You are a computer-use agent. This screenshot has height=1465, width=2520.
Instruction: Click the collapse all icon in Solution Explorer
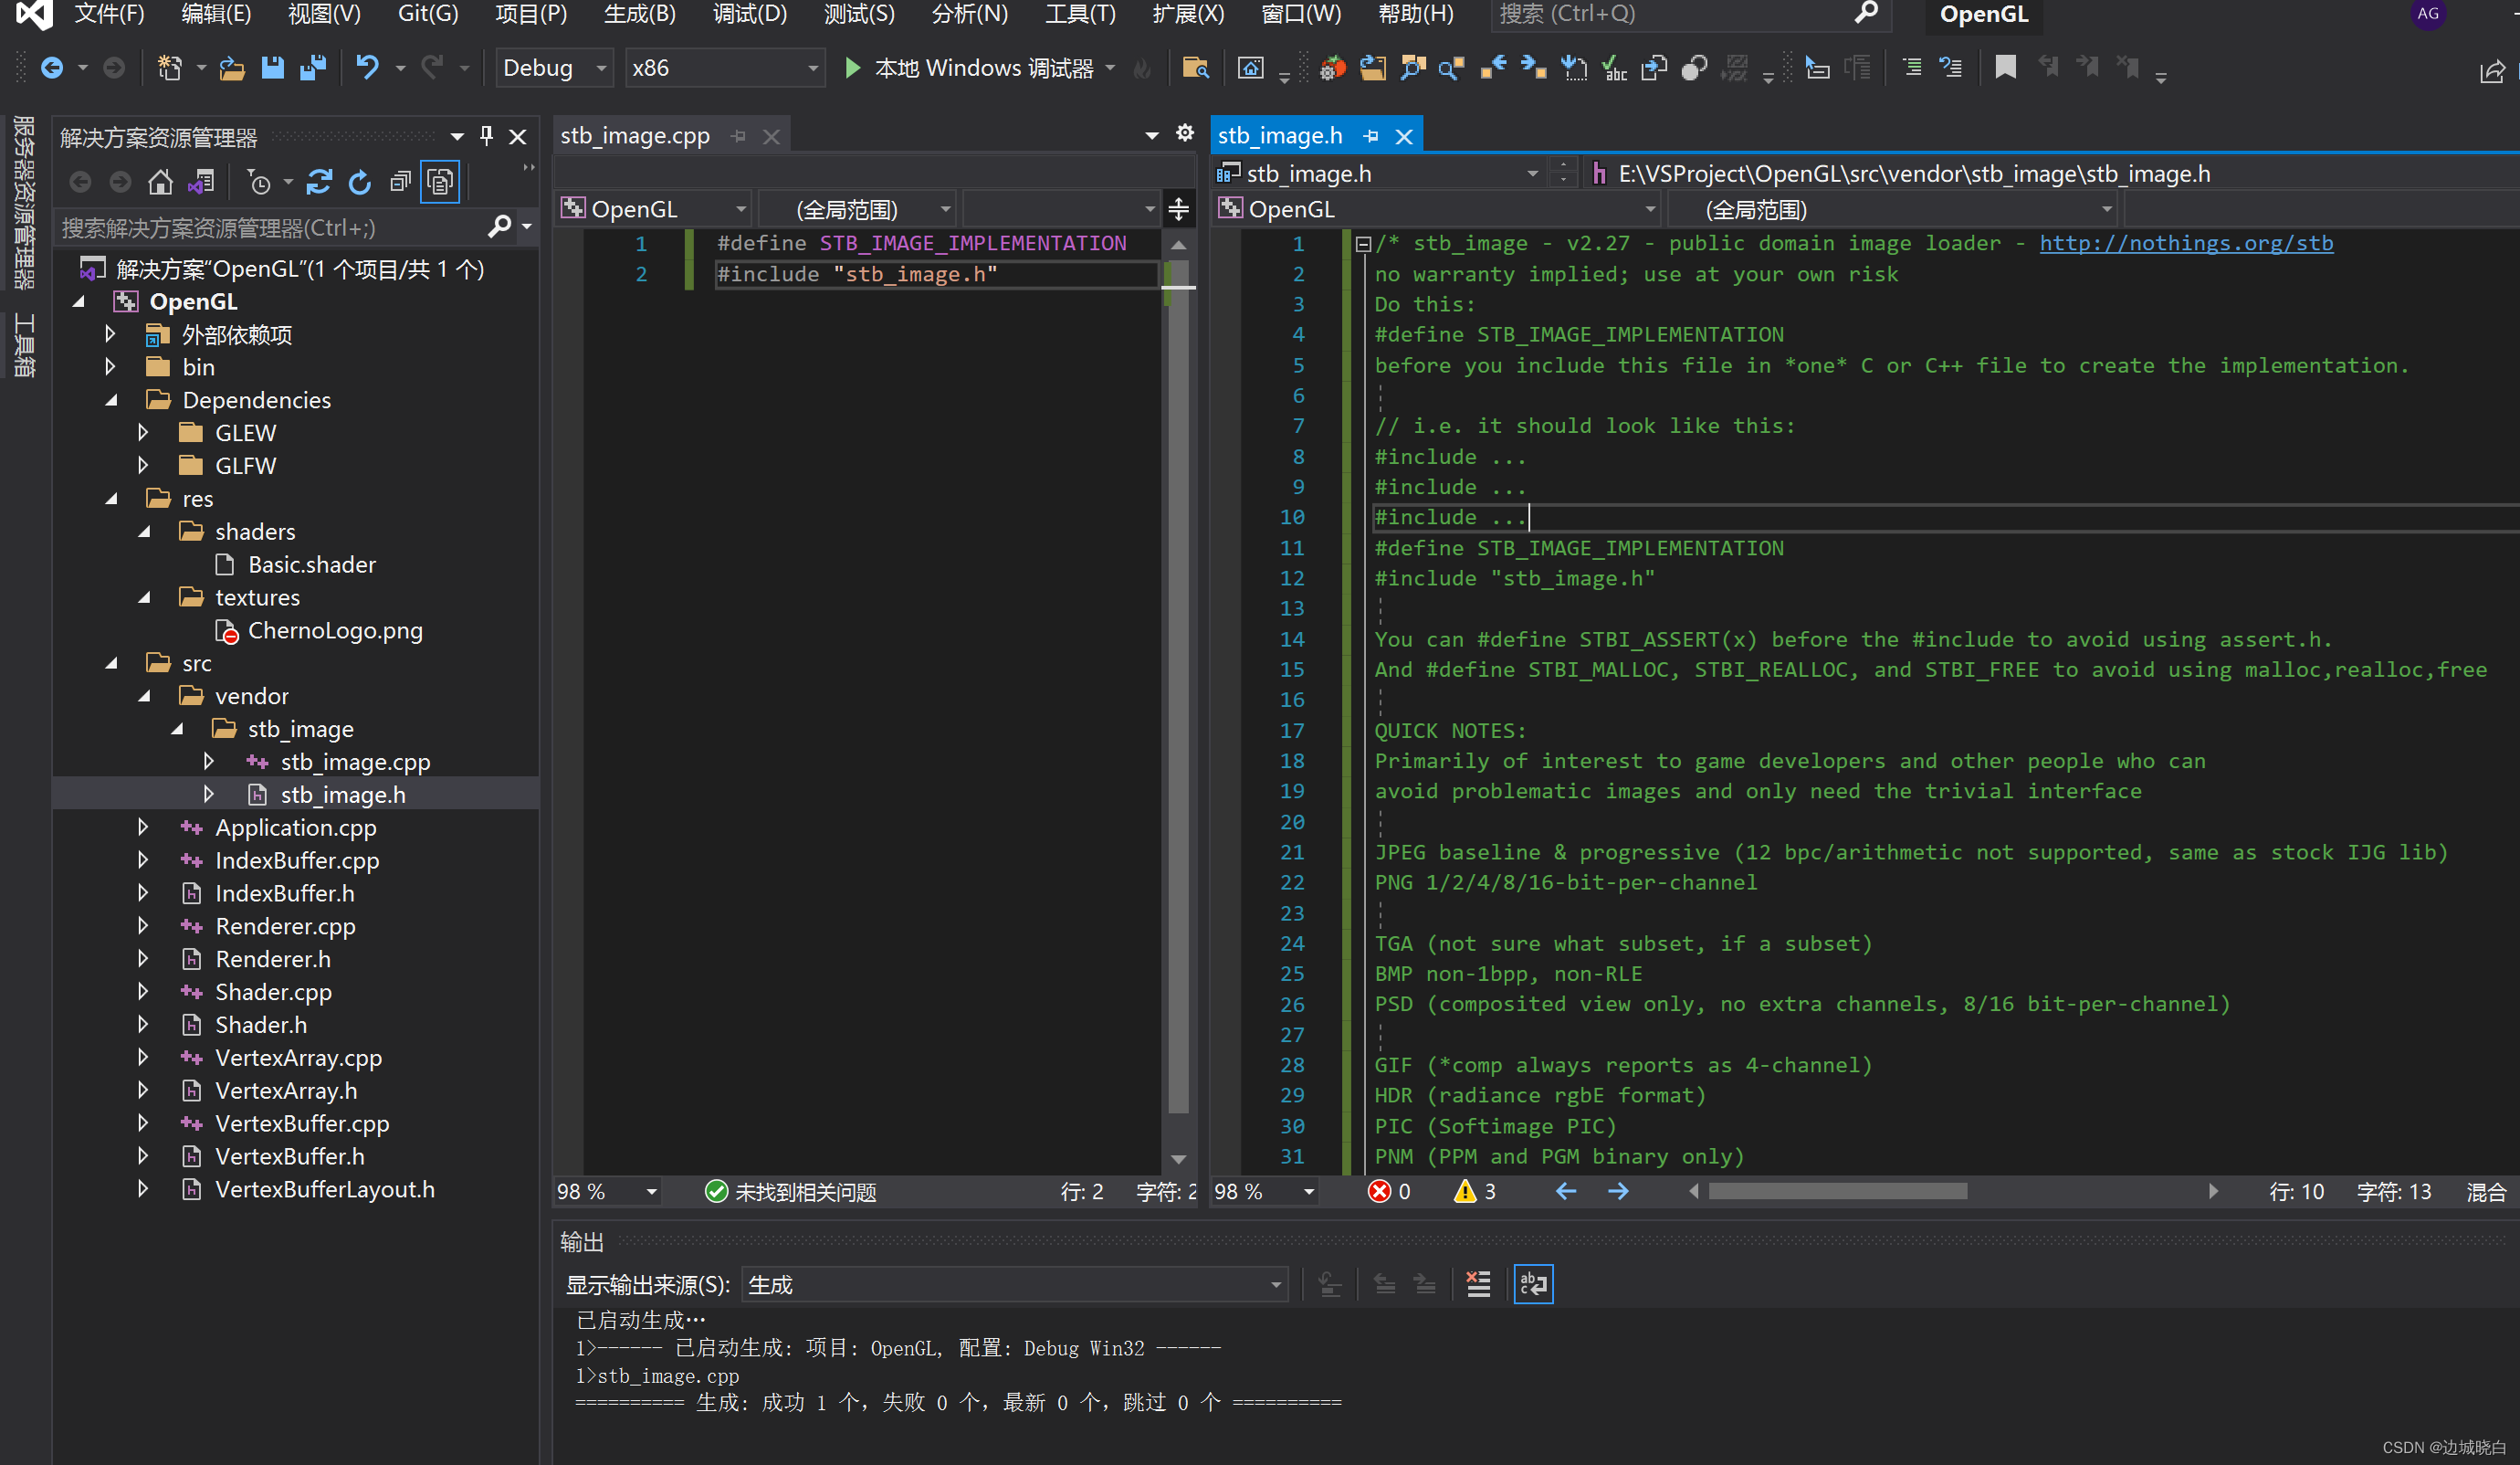[400, 182]
